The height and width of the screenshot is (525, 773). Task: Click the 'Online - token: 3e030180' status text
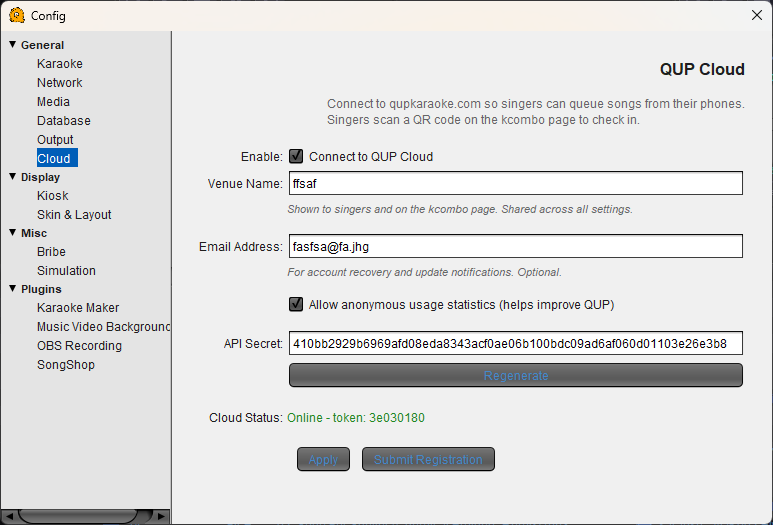[x=355, y=418]
